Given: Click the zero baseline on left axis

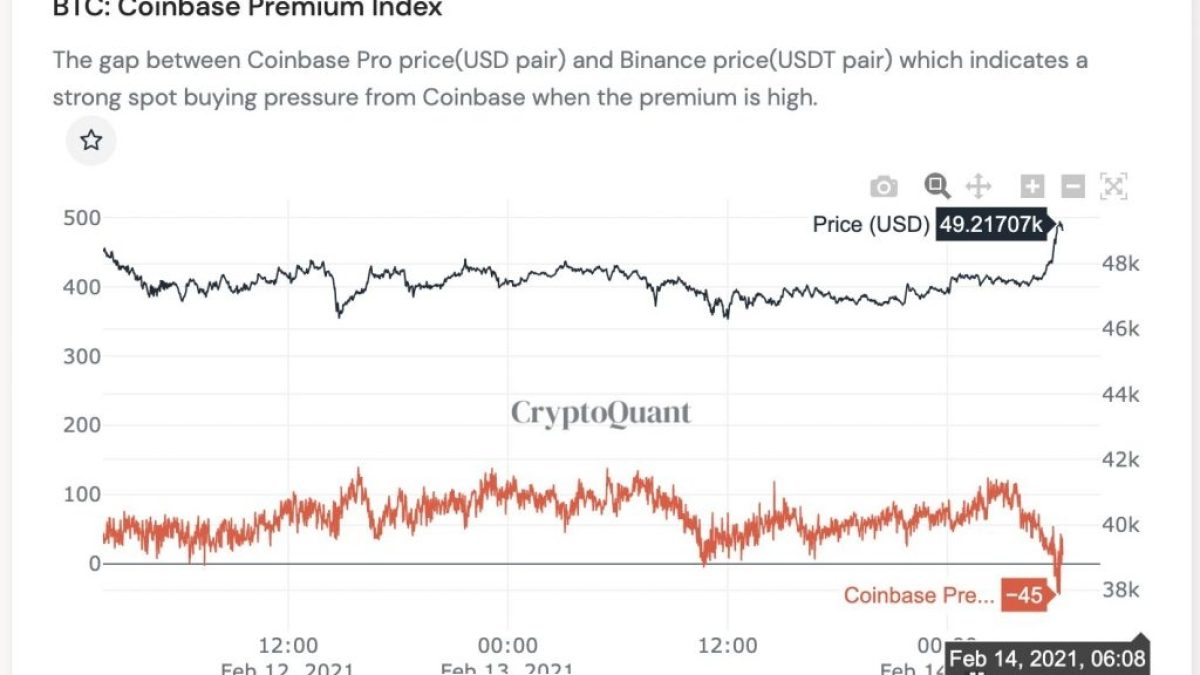Looking at the screenshot, I should click(x=95, y=563).
